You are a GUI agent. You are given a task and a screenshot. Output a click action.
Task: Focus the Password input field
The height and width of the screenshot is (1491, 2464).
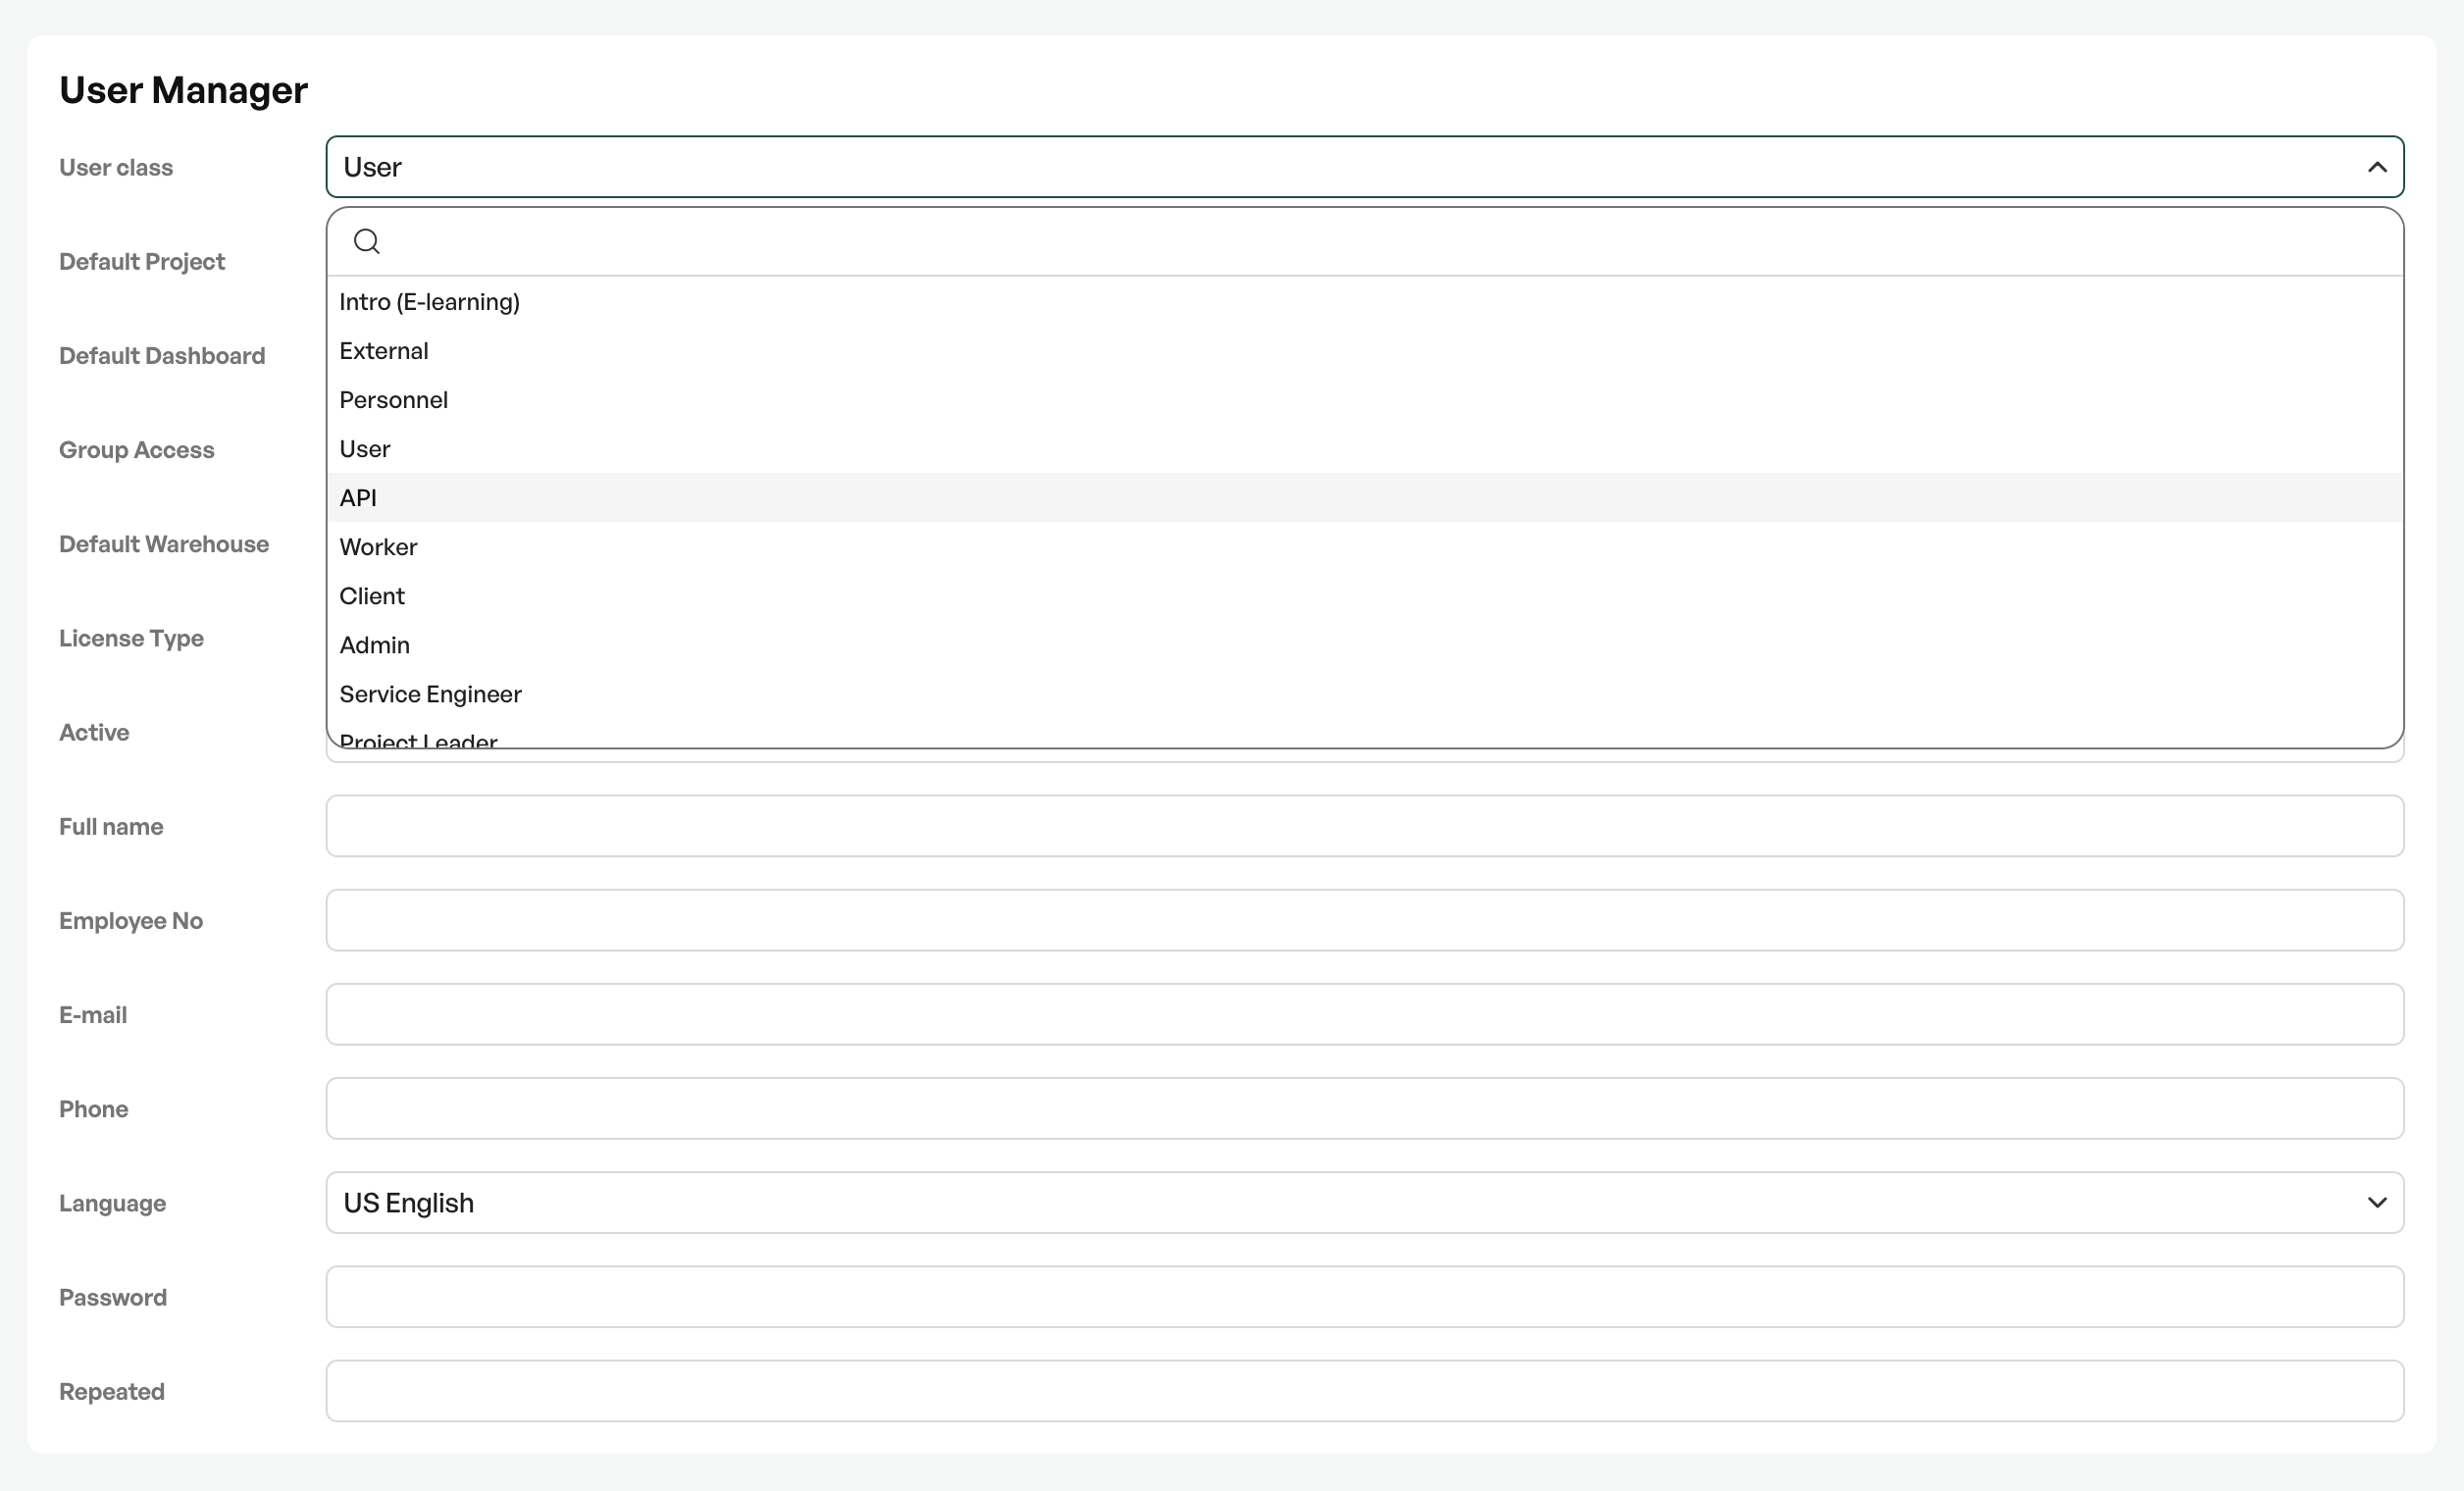click(x=1365, y=1297)
